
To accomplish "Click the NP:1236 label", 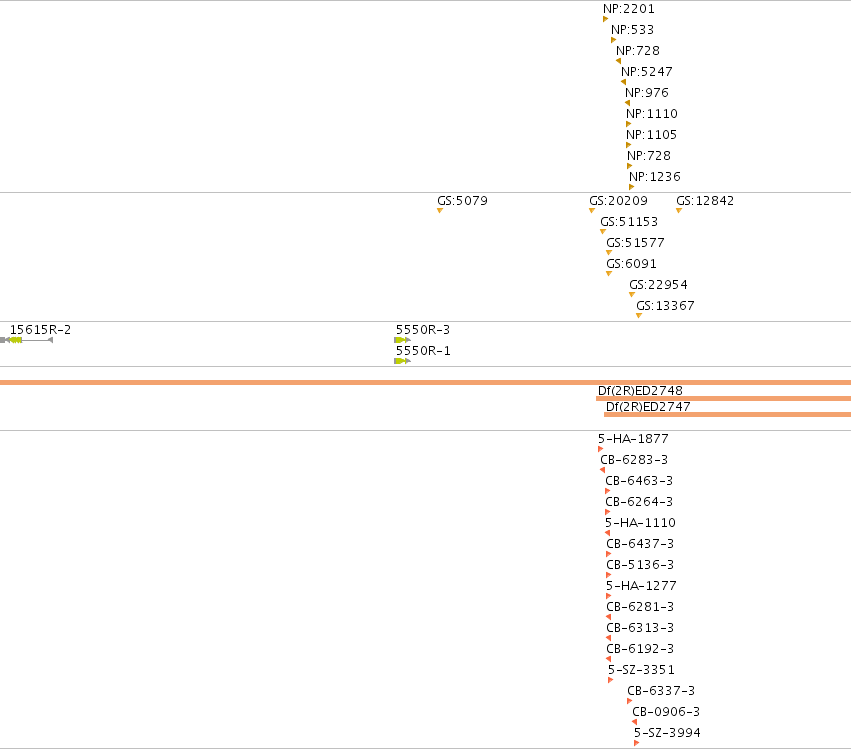I will 655,177.
